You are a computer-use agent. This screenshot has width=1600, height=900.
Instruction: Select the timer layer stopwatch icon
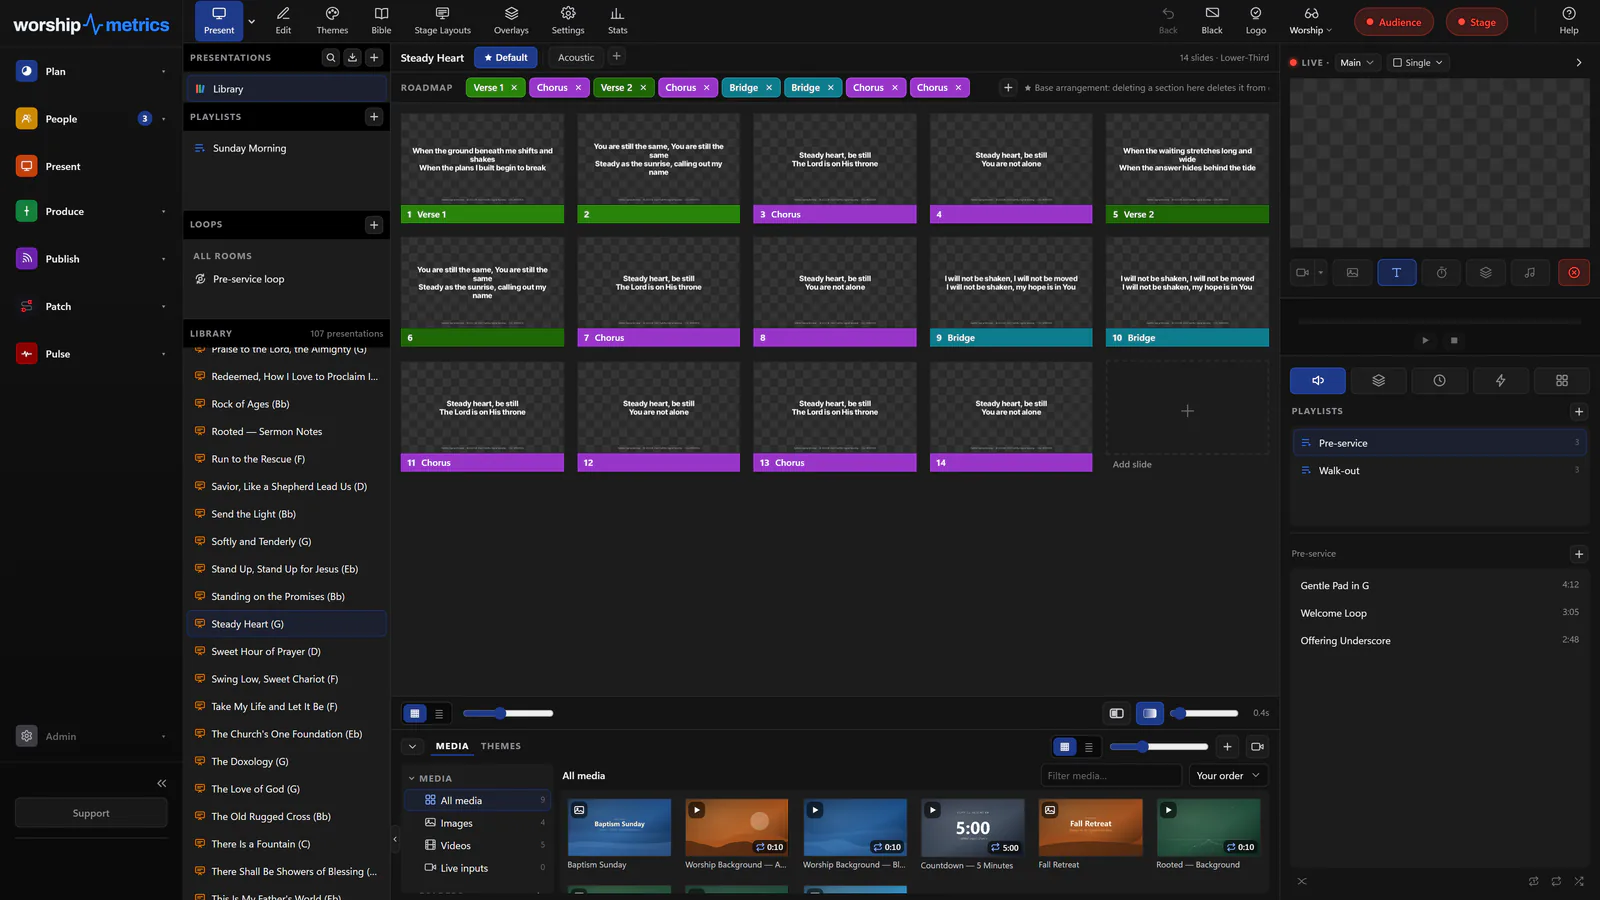1441,272
